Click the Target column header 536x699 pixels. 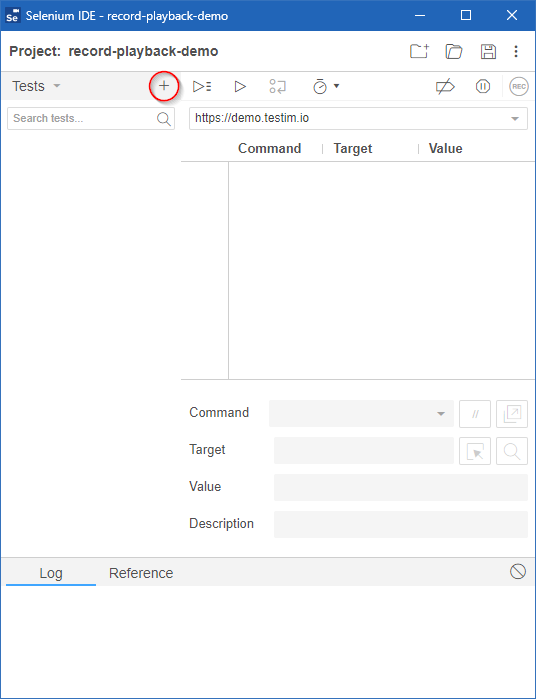(x=353, y=148)
